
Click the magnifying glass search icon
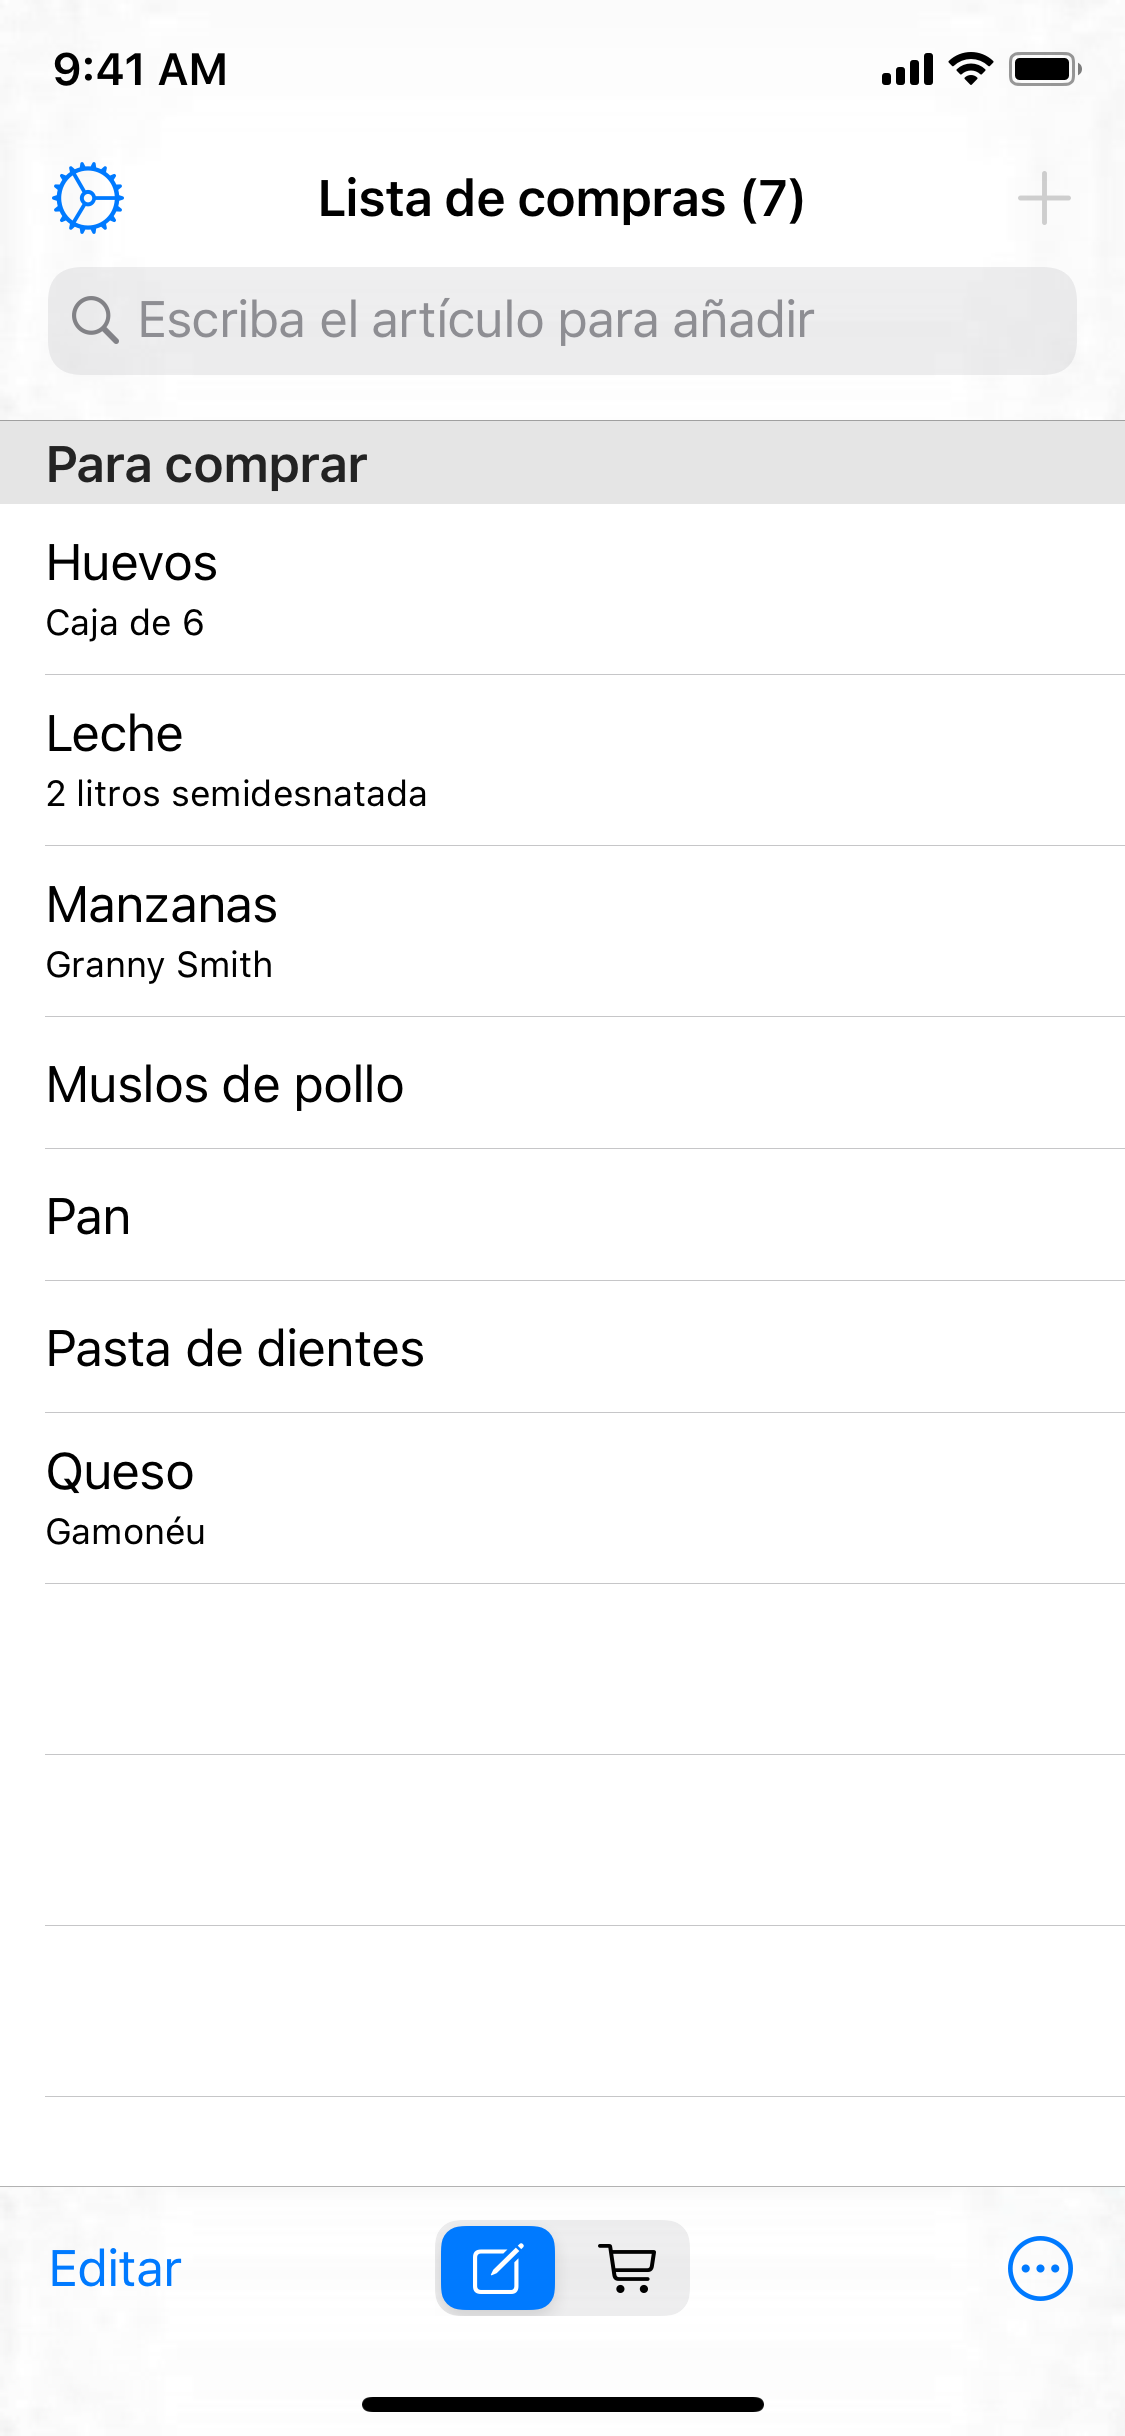pyautogui.click(x=95, y=320)
